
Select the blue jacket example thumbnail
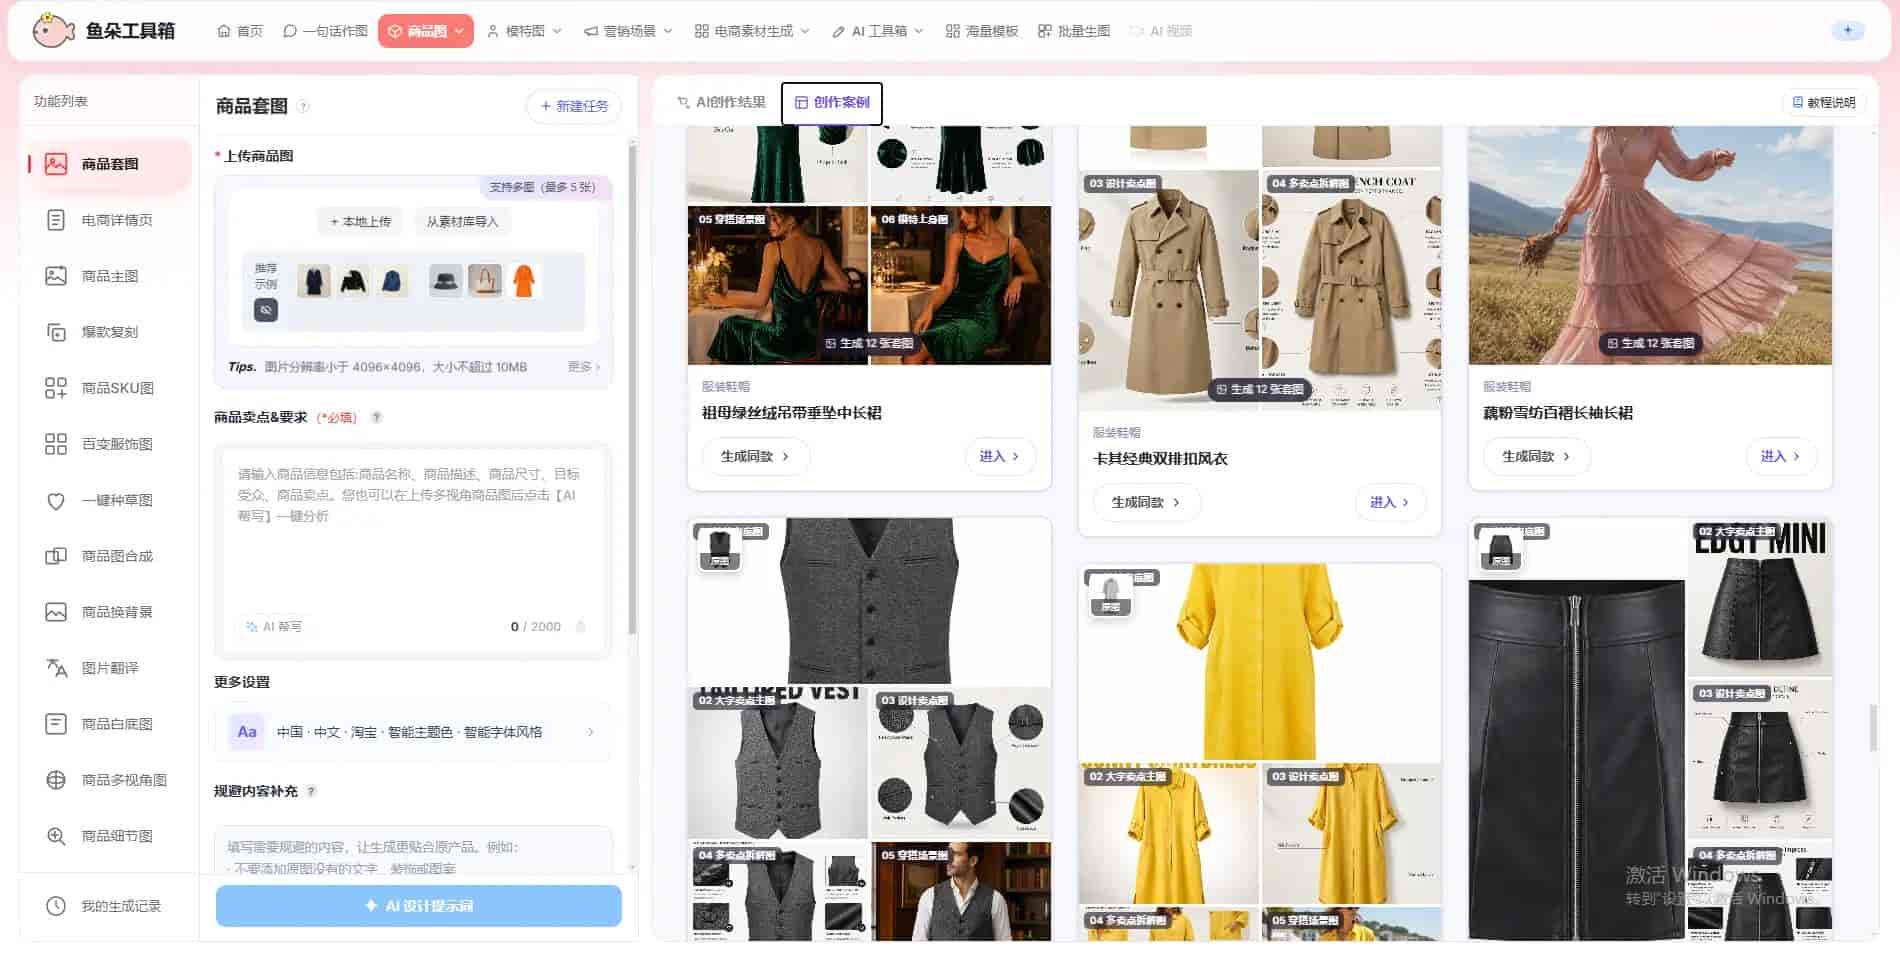(x=393, y=282)
